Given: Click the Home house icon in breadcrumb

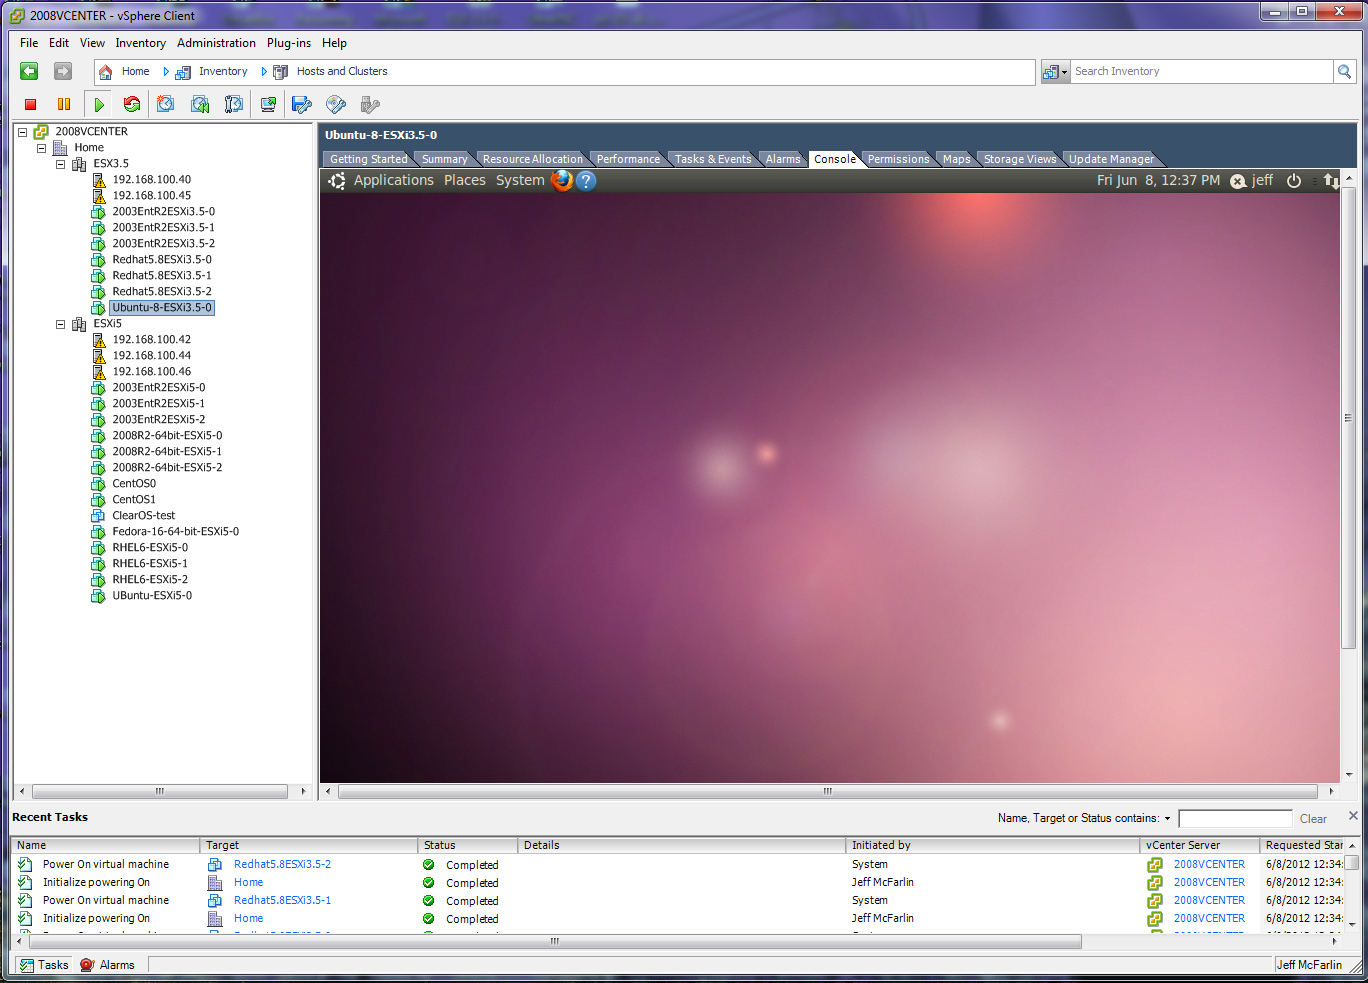Looking at the screenshot, I should pyautogui.click(x=105, y=72).
